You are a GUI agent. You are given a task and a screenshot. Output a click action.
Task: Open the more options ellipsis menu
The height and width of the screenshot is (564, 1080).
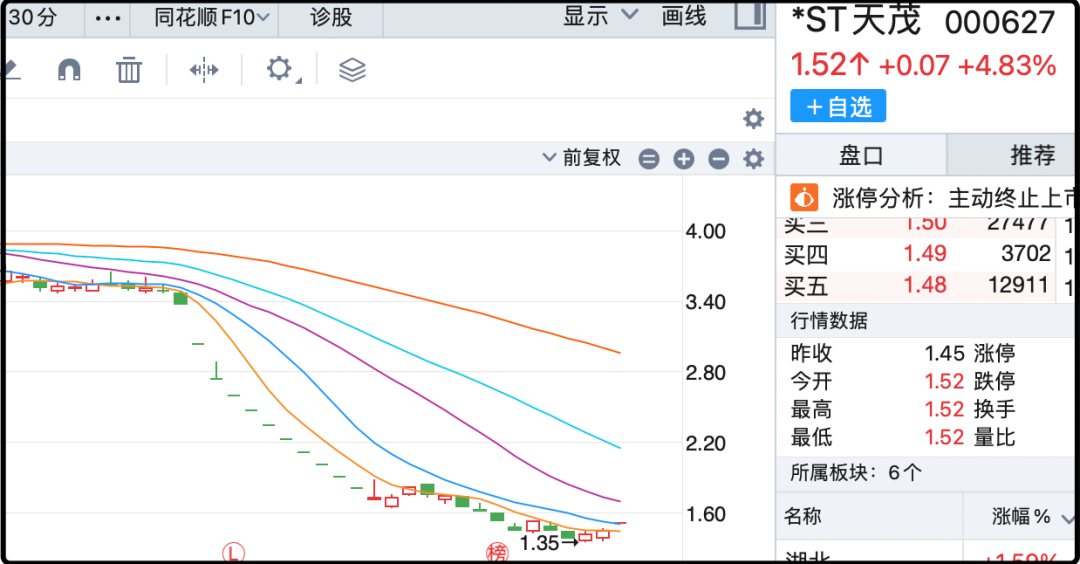point(108,19)
